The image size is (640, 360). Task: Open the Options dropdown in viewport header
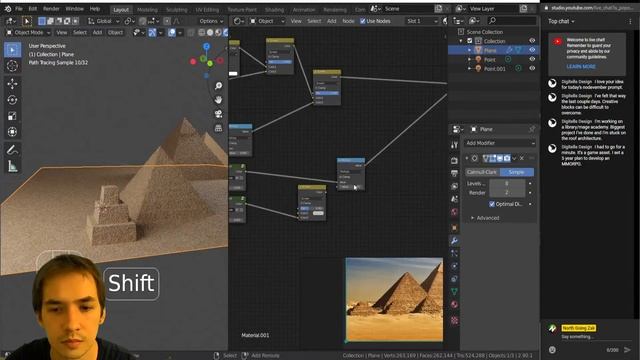211,21
